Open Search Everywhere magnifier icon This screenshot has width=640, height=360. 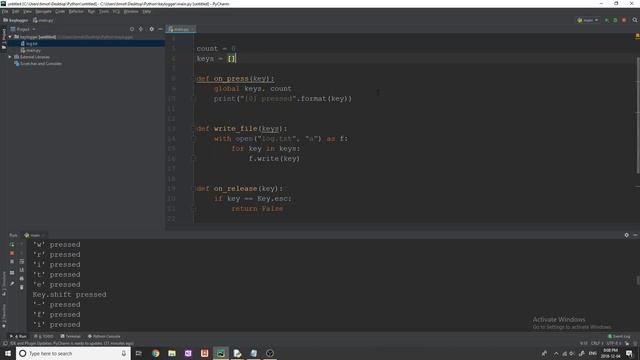[635, 20]
